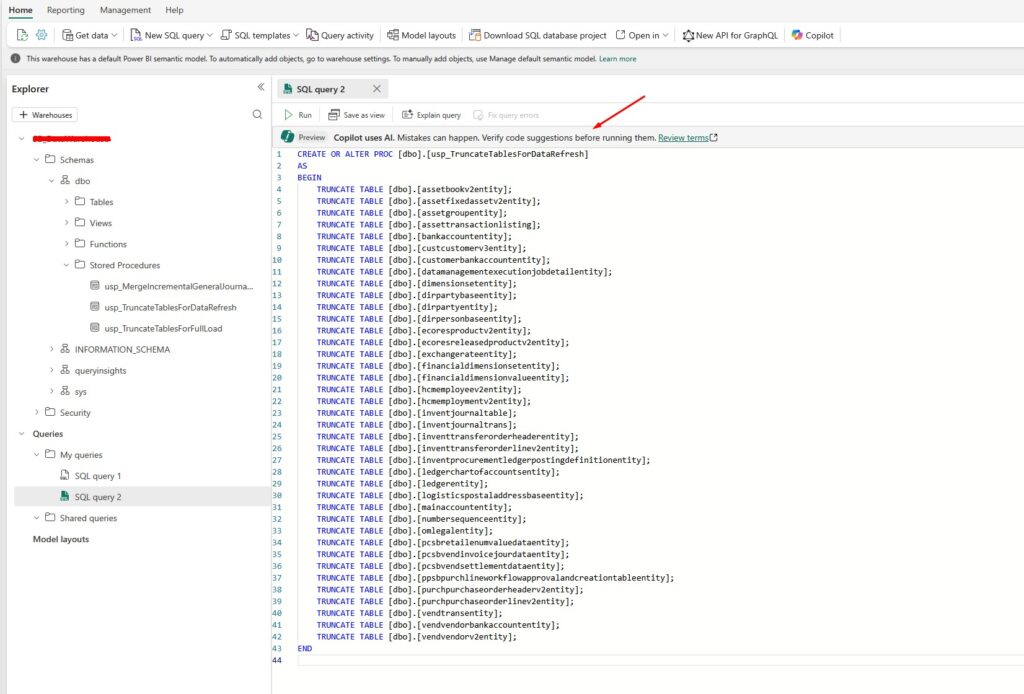Screen dimensions: 1024x694
Task: Click the Run play icon
Action: tap(289, 115)
